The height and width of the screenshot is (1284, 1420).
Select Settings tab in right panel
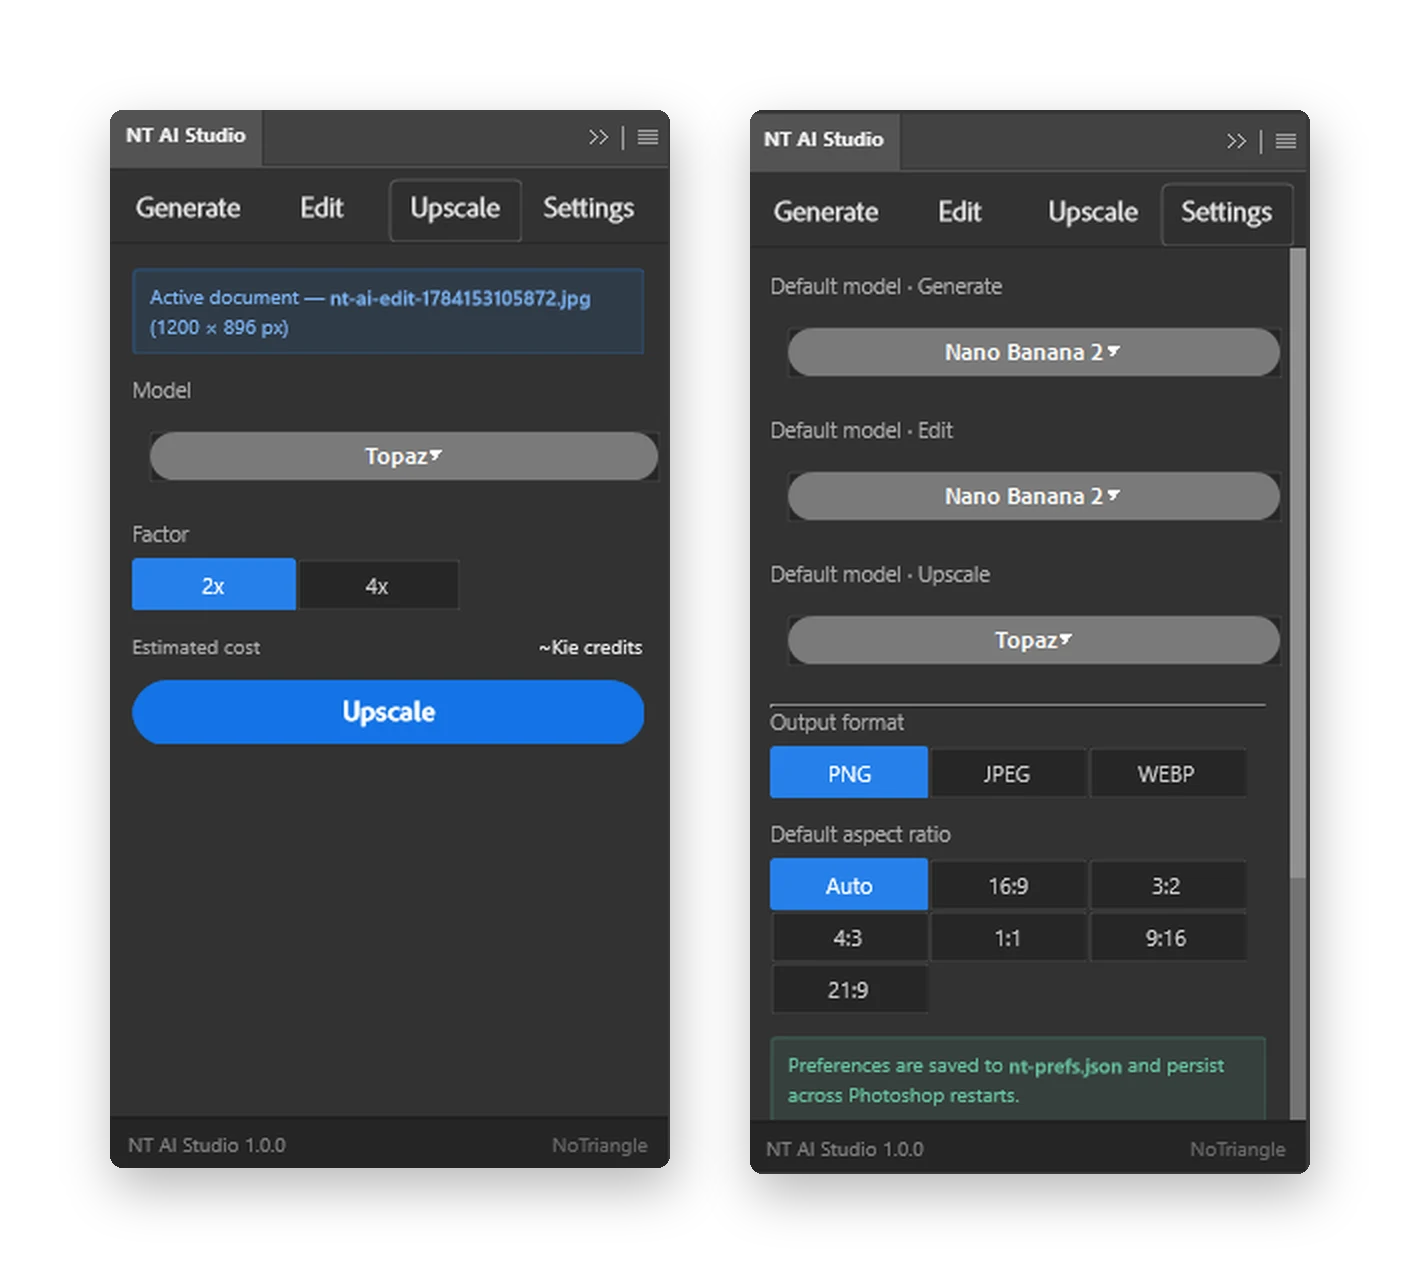(x=1227, y=213)
